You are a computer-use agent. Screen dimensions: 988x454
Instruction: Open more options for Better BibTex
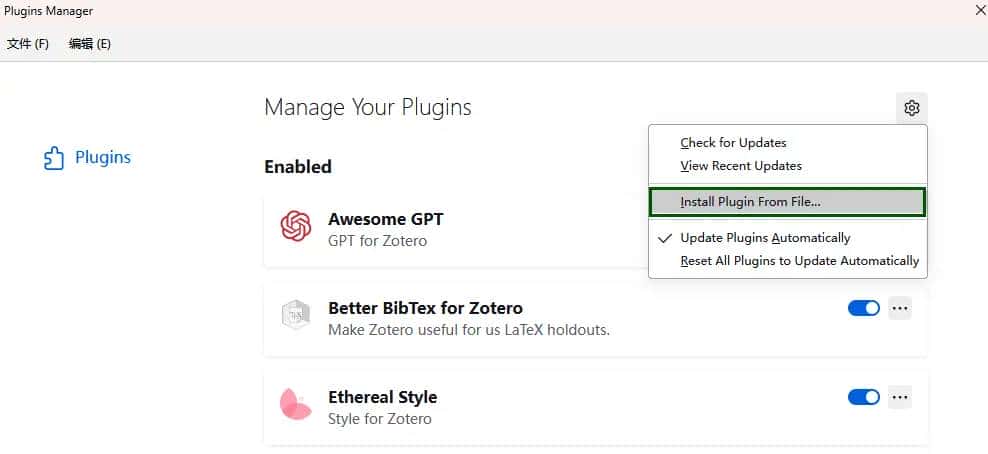coord(900,308)
